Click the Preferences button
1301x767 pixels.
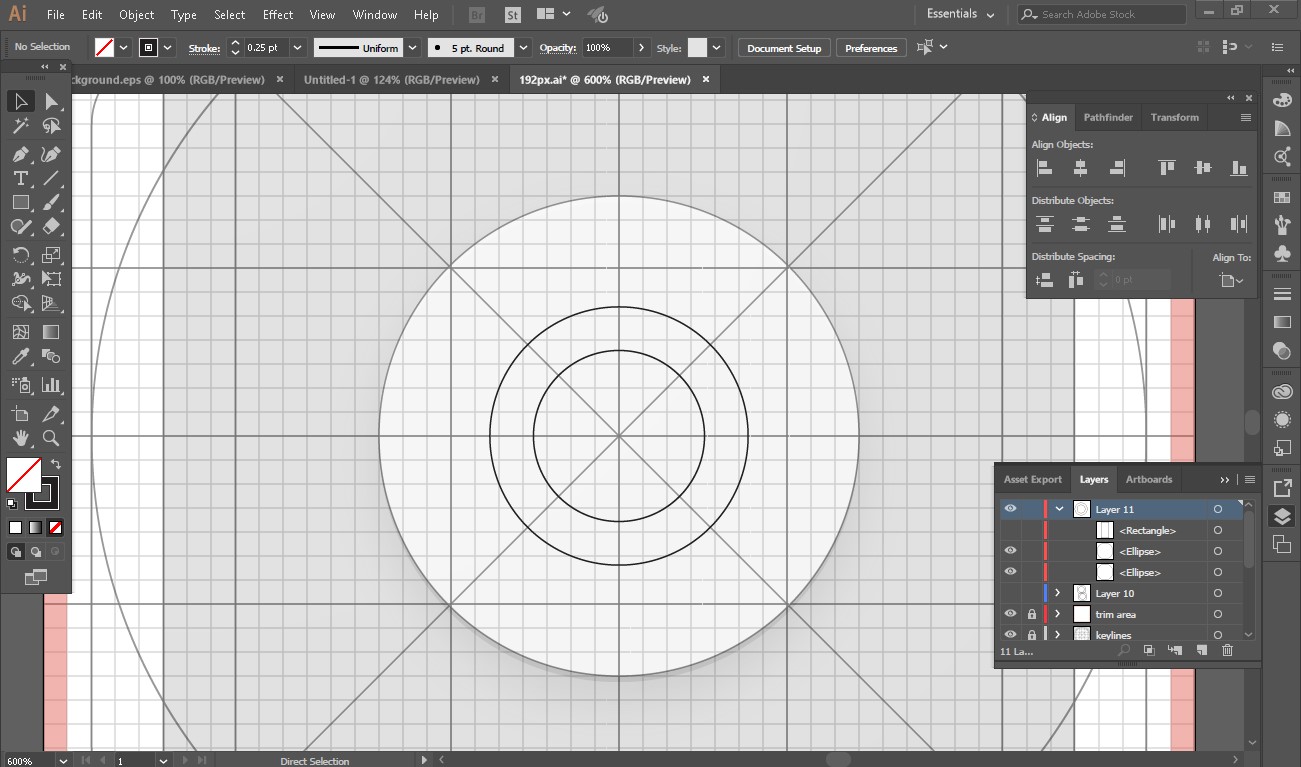point(870,48)
